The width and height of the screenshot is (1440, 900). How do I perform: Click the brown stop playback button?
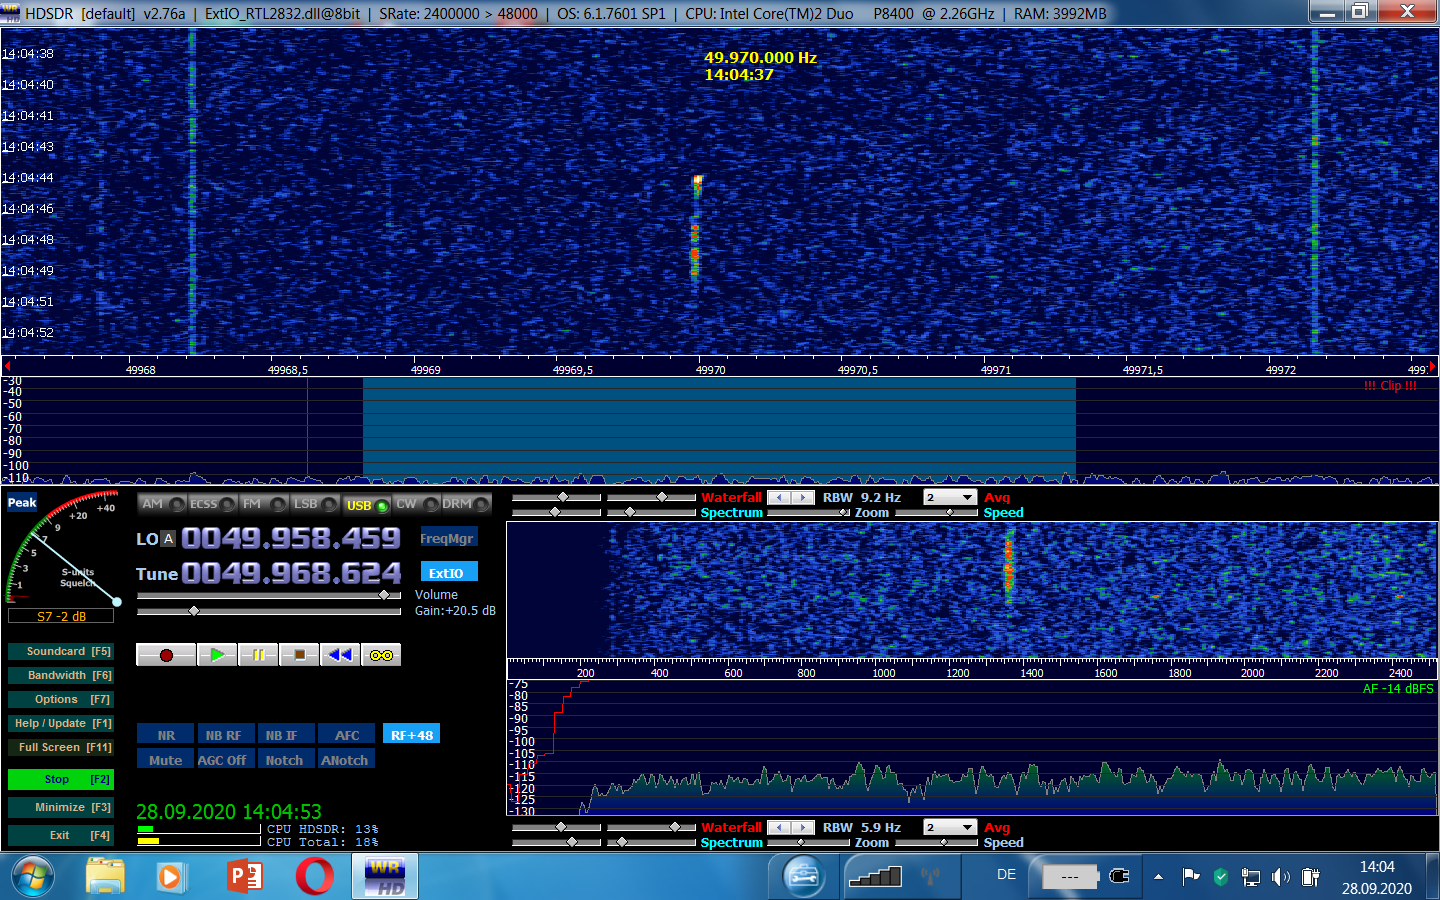pos(299,655)
